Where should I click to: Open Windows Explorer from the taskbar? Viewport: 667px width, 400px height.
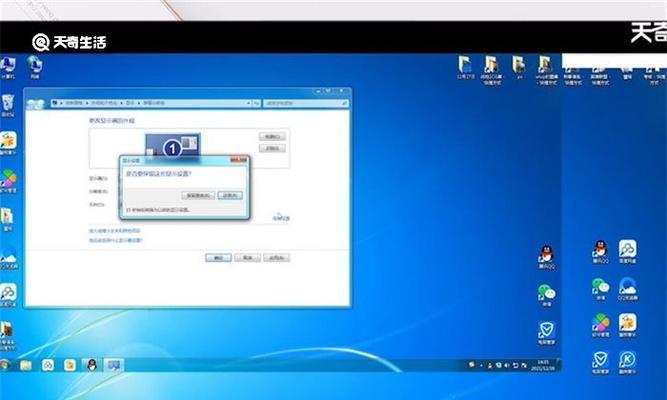coord(26,365)
